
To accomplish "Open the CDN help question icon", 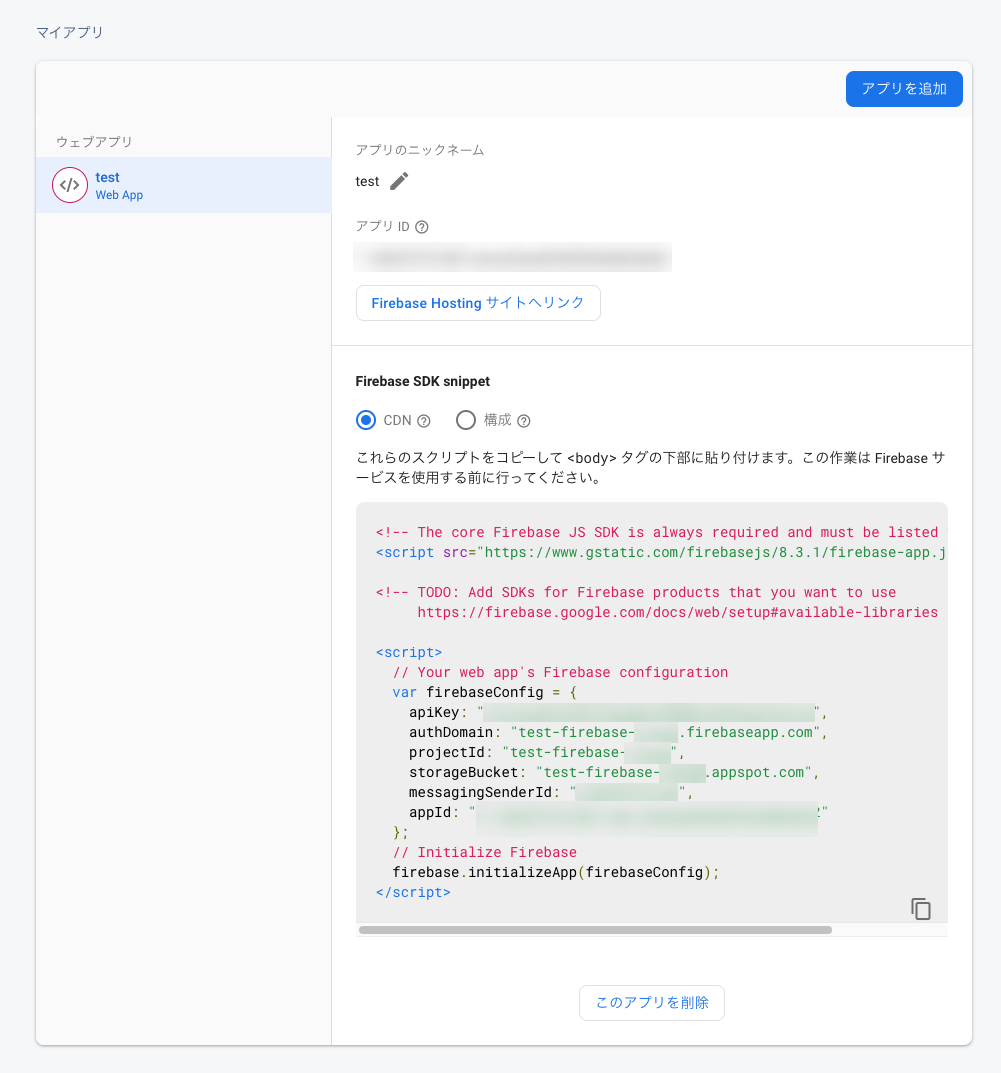I will pos(424,421).
